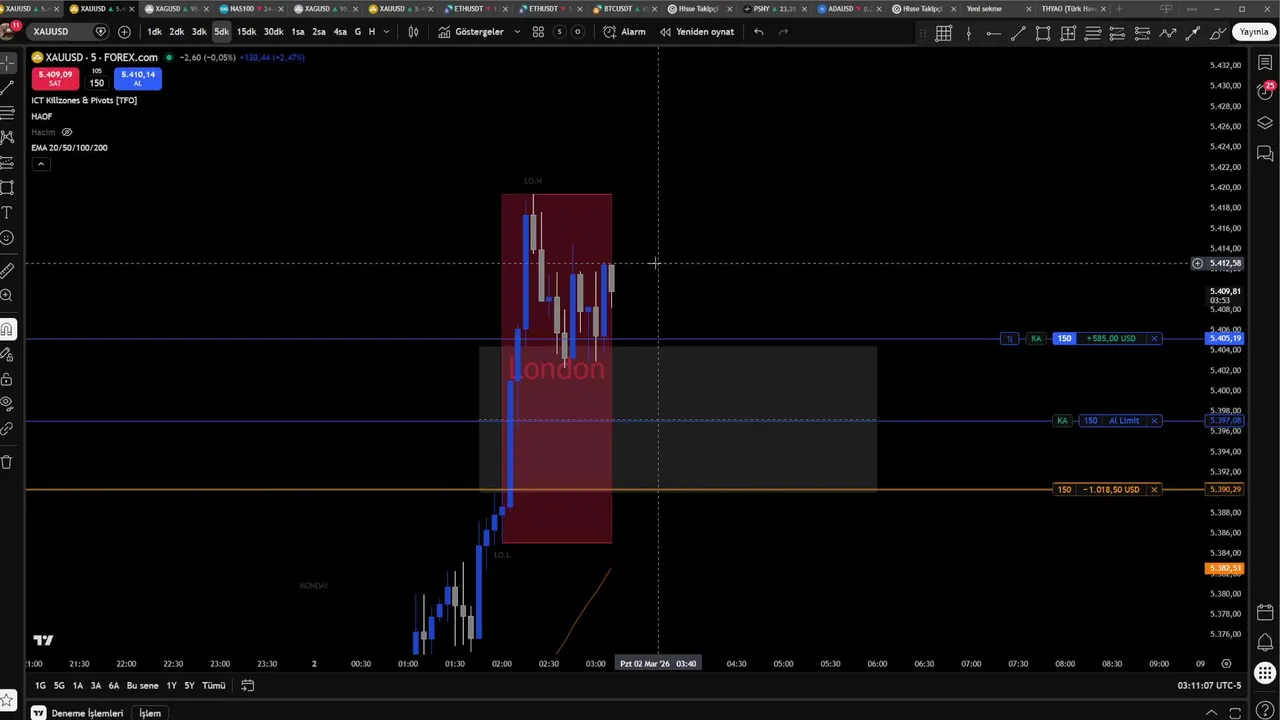
Task: Select the vertical line favorite tool
Action: (x=968, y=33)
